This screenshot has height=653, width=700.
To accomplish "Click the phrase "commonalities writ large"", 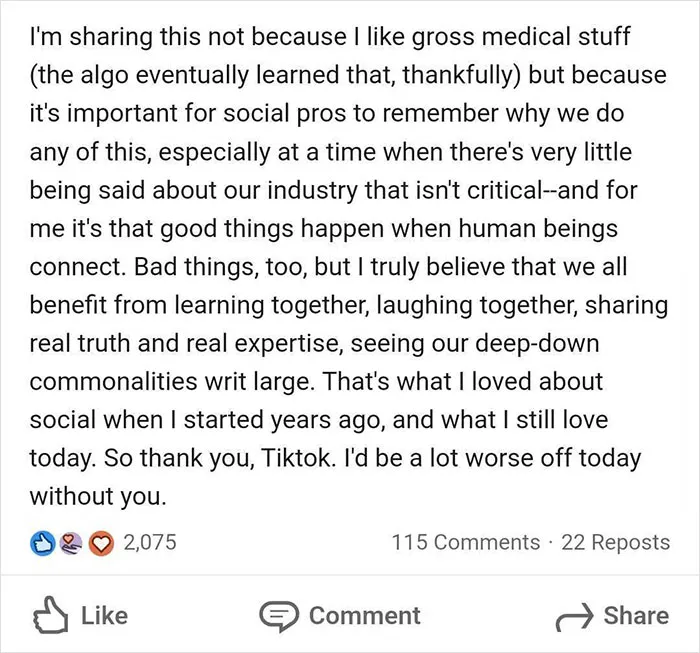I will 170,382.
